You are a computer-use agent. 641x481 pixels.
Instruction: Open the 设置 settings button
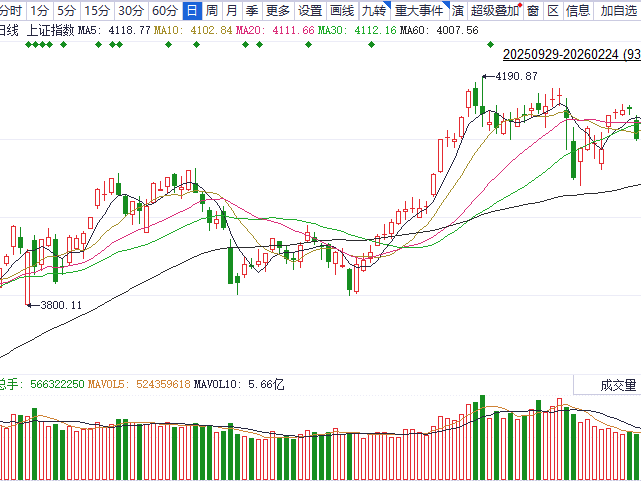310,11
